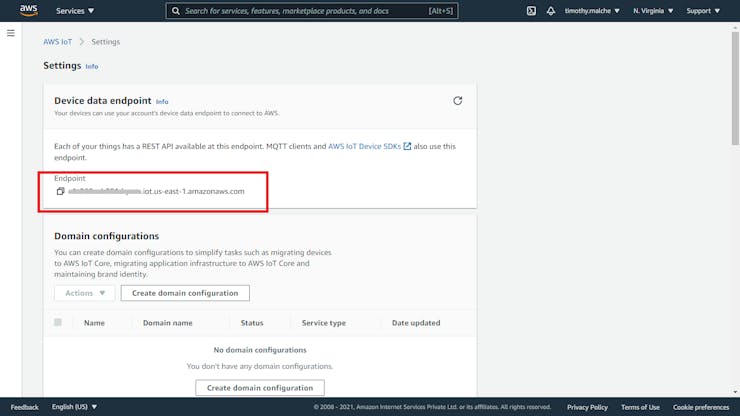740x416 pixels.
Task: Copy the endpoint with the copy icon
Action: pos(60,191)
